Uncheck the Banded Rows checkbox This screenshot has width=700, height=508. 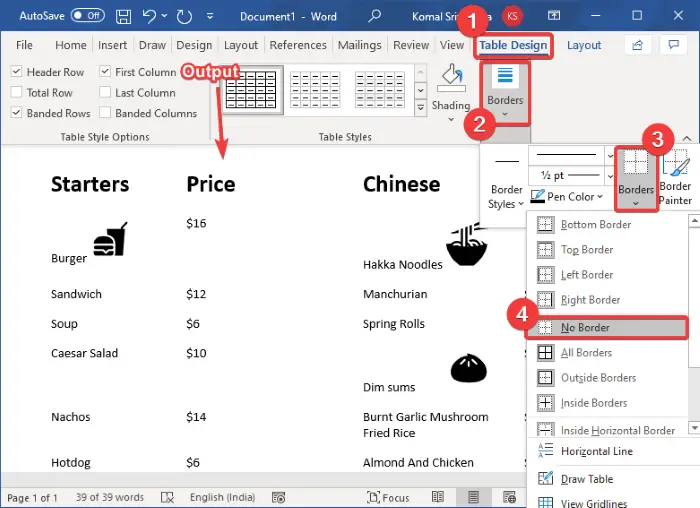(x=16, y=112)
